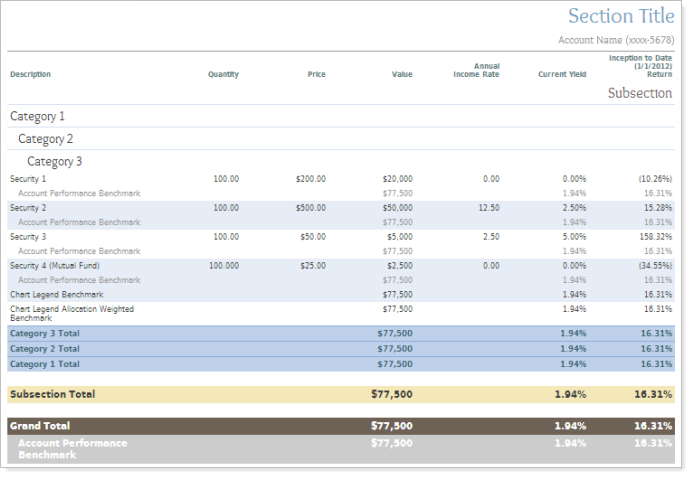Click the Current Yield column header
Viewport: 691px width, 477px height.
(x=562, y=75)
